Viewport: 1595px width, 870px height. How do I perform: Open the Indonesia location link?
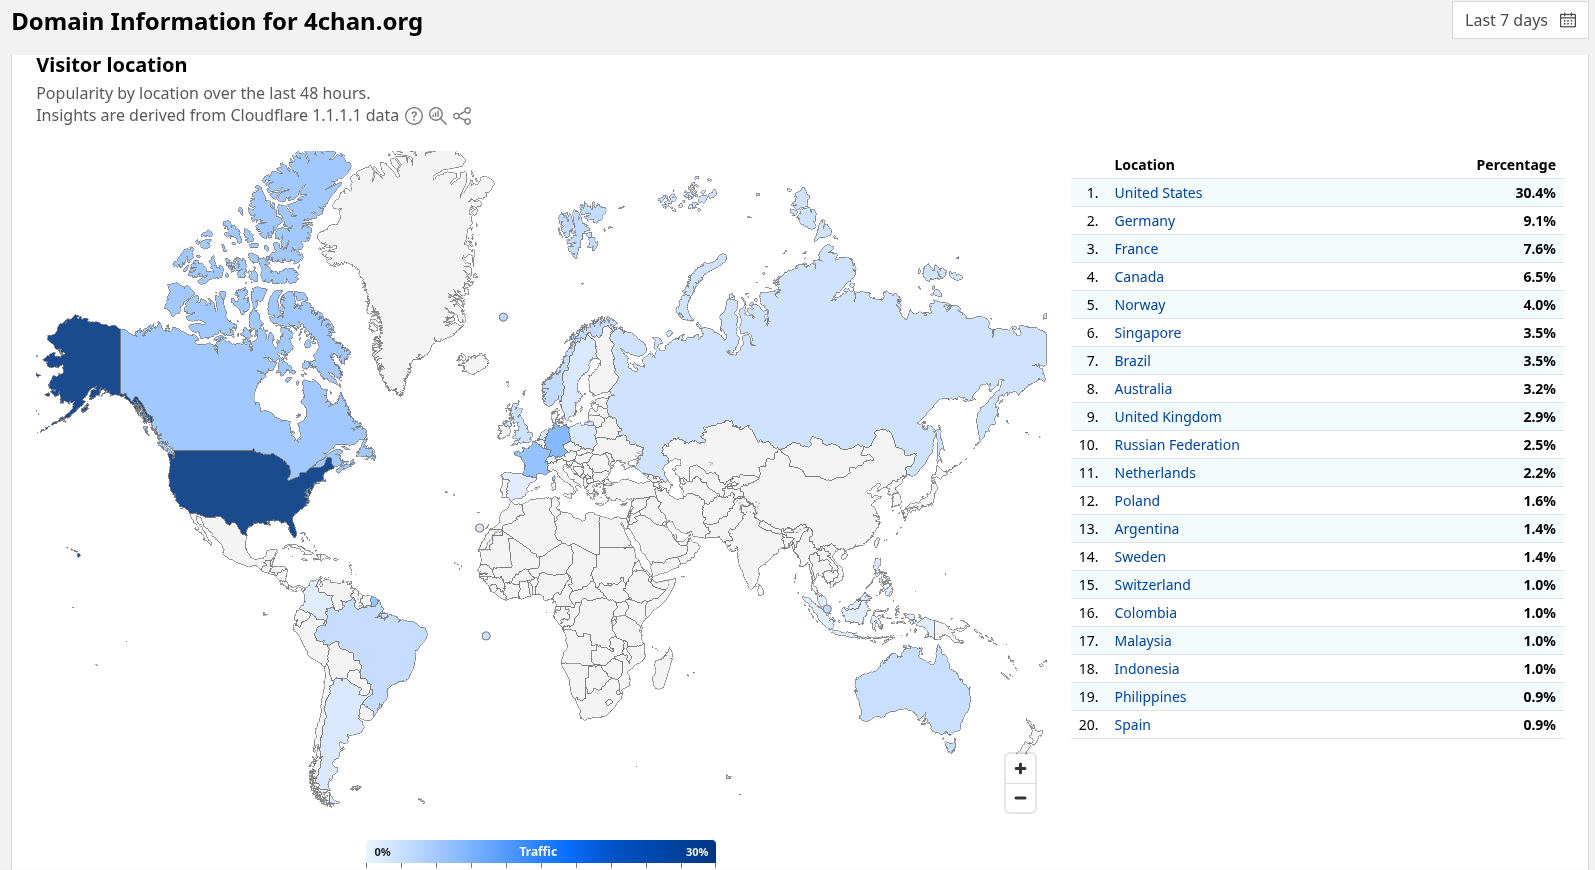tap(1147, 669)
